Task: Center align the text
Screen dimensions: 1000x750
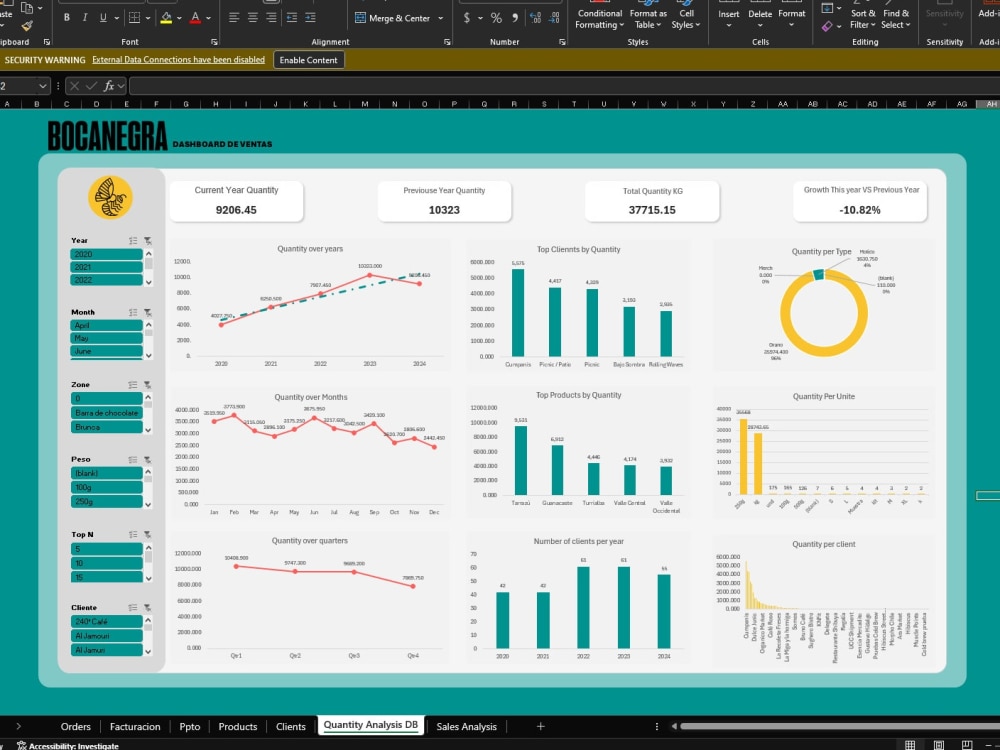Action: click(253, 18)
